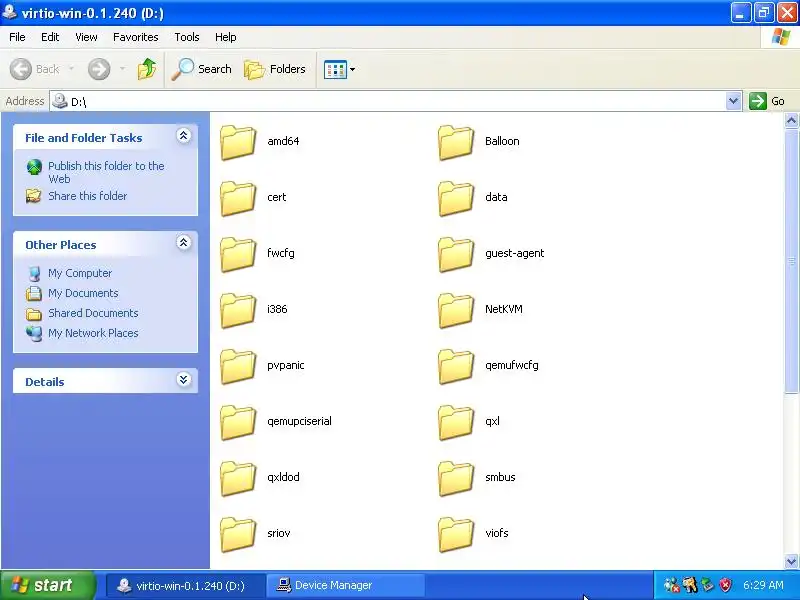Expand the Address bar dropdown

[733, 101]
